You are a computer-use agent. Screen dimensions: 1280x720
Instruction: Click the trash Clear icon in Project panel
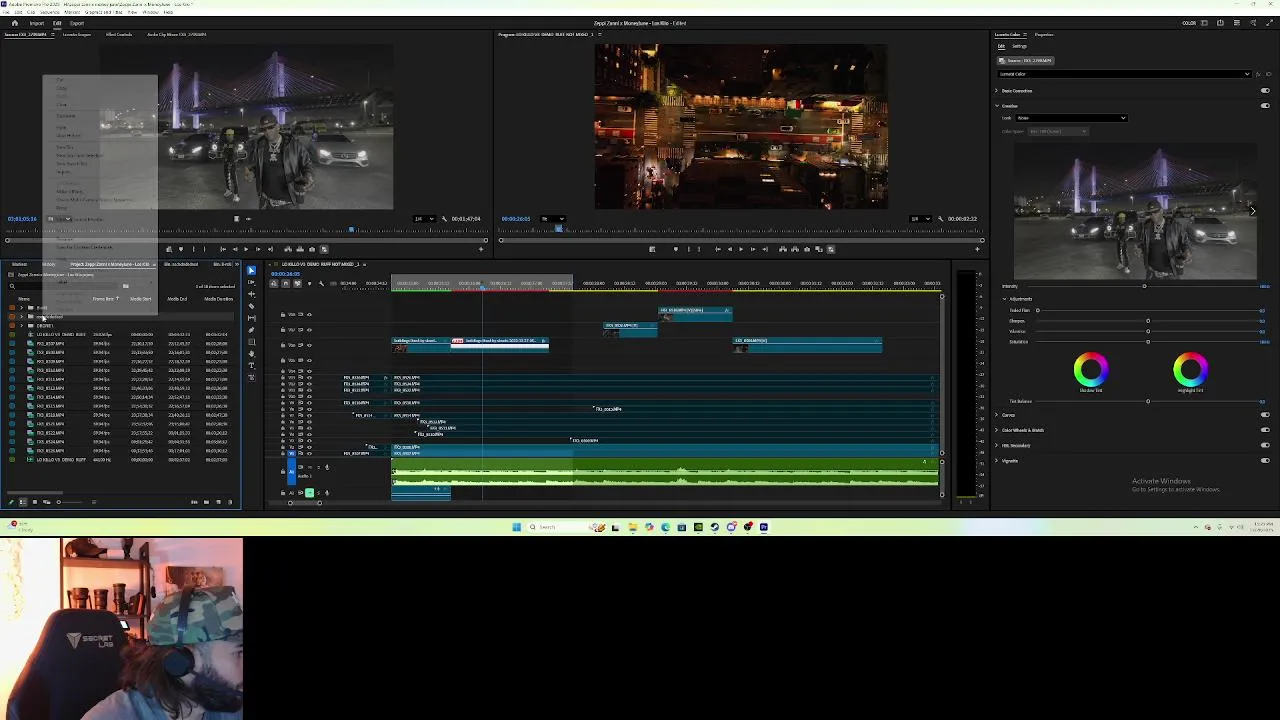(x=231, y=502)
